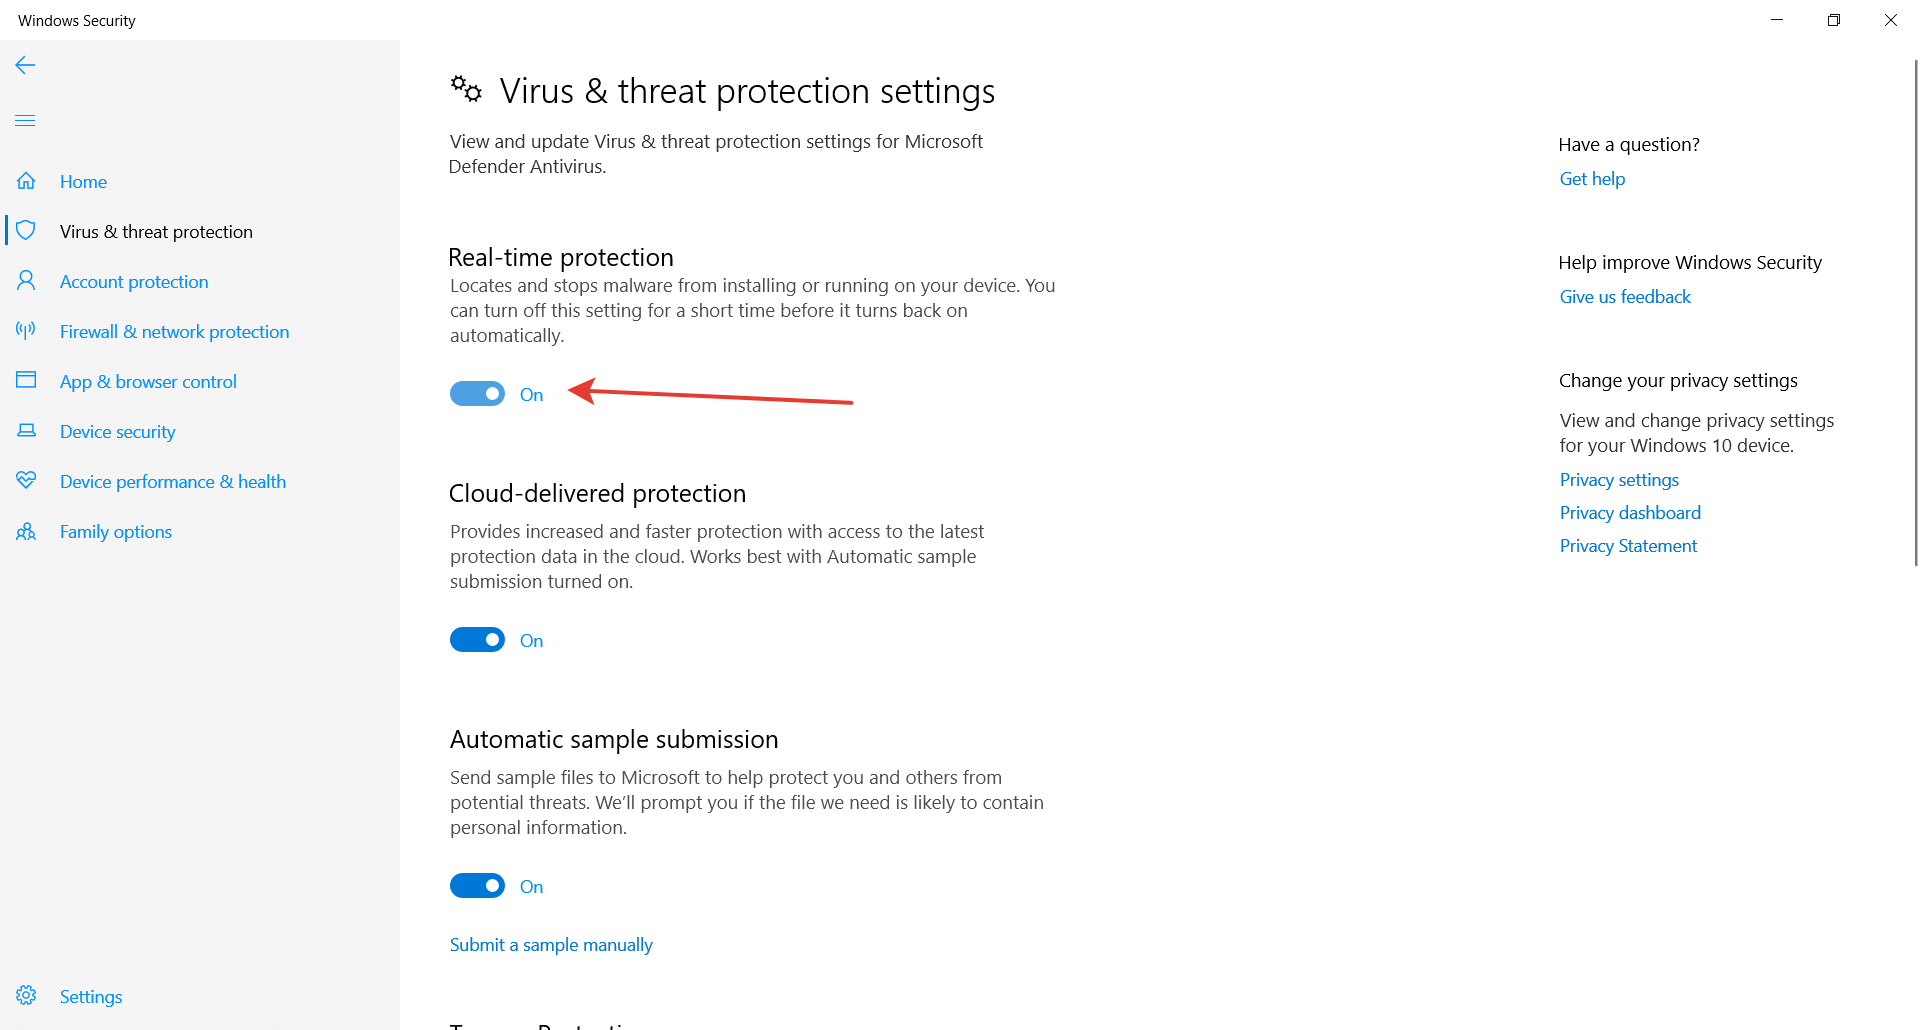Turn off Real-time protection toggle
The height and width of the screenshot is (1030, 1920).
coord(477,394)
